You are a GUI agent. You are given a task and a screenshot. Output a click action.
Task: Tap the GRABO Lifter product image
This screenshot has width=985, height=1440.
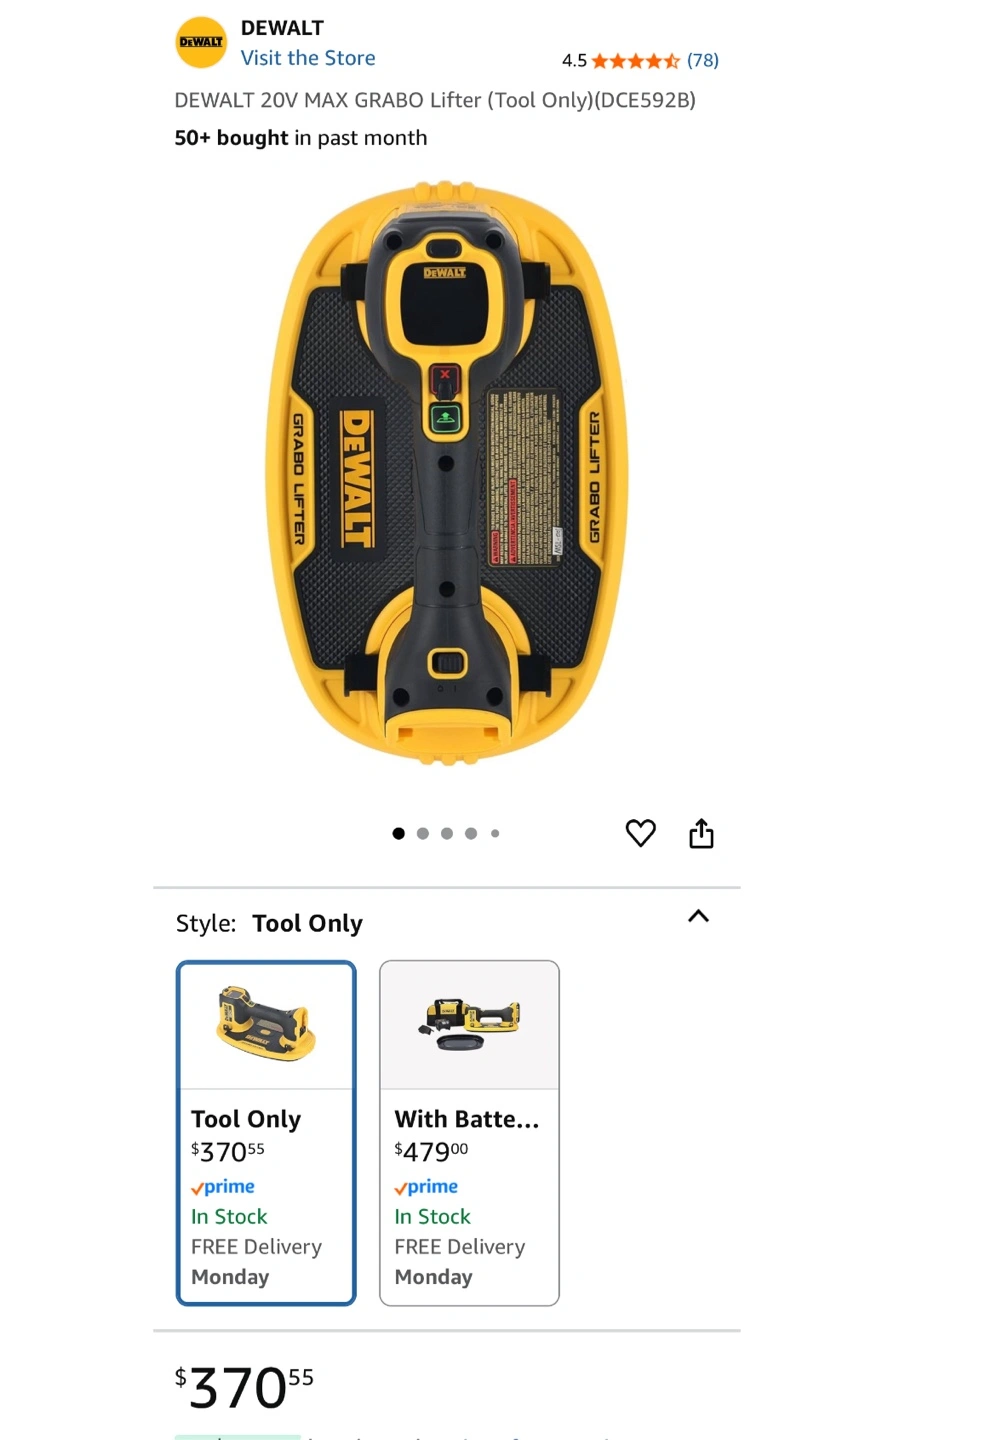[446, 472]
